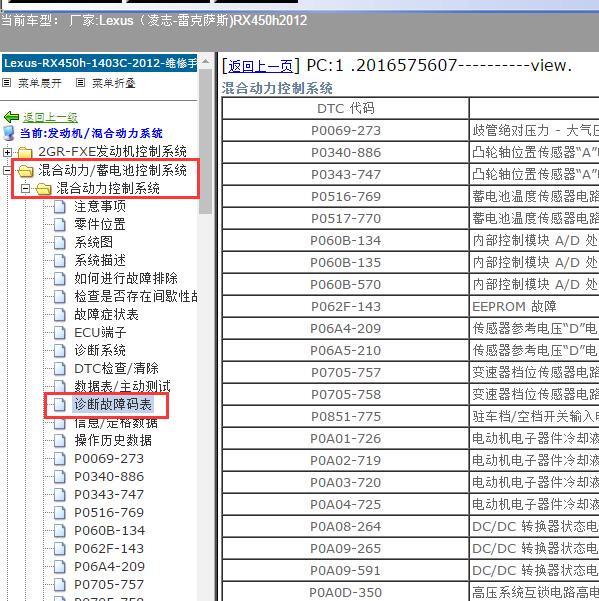Select 混合动力/蓄电池控制系统 tree label
This screenshot has width=599, height=601.
pyautogui.click(x=112, y=170)
